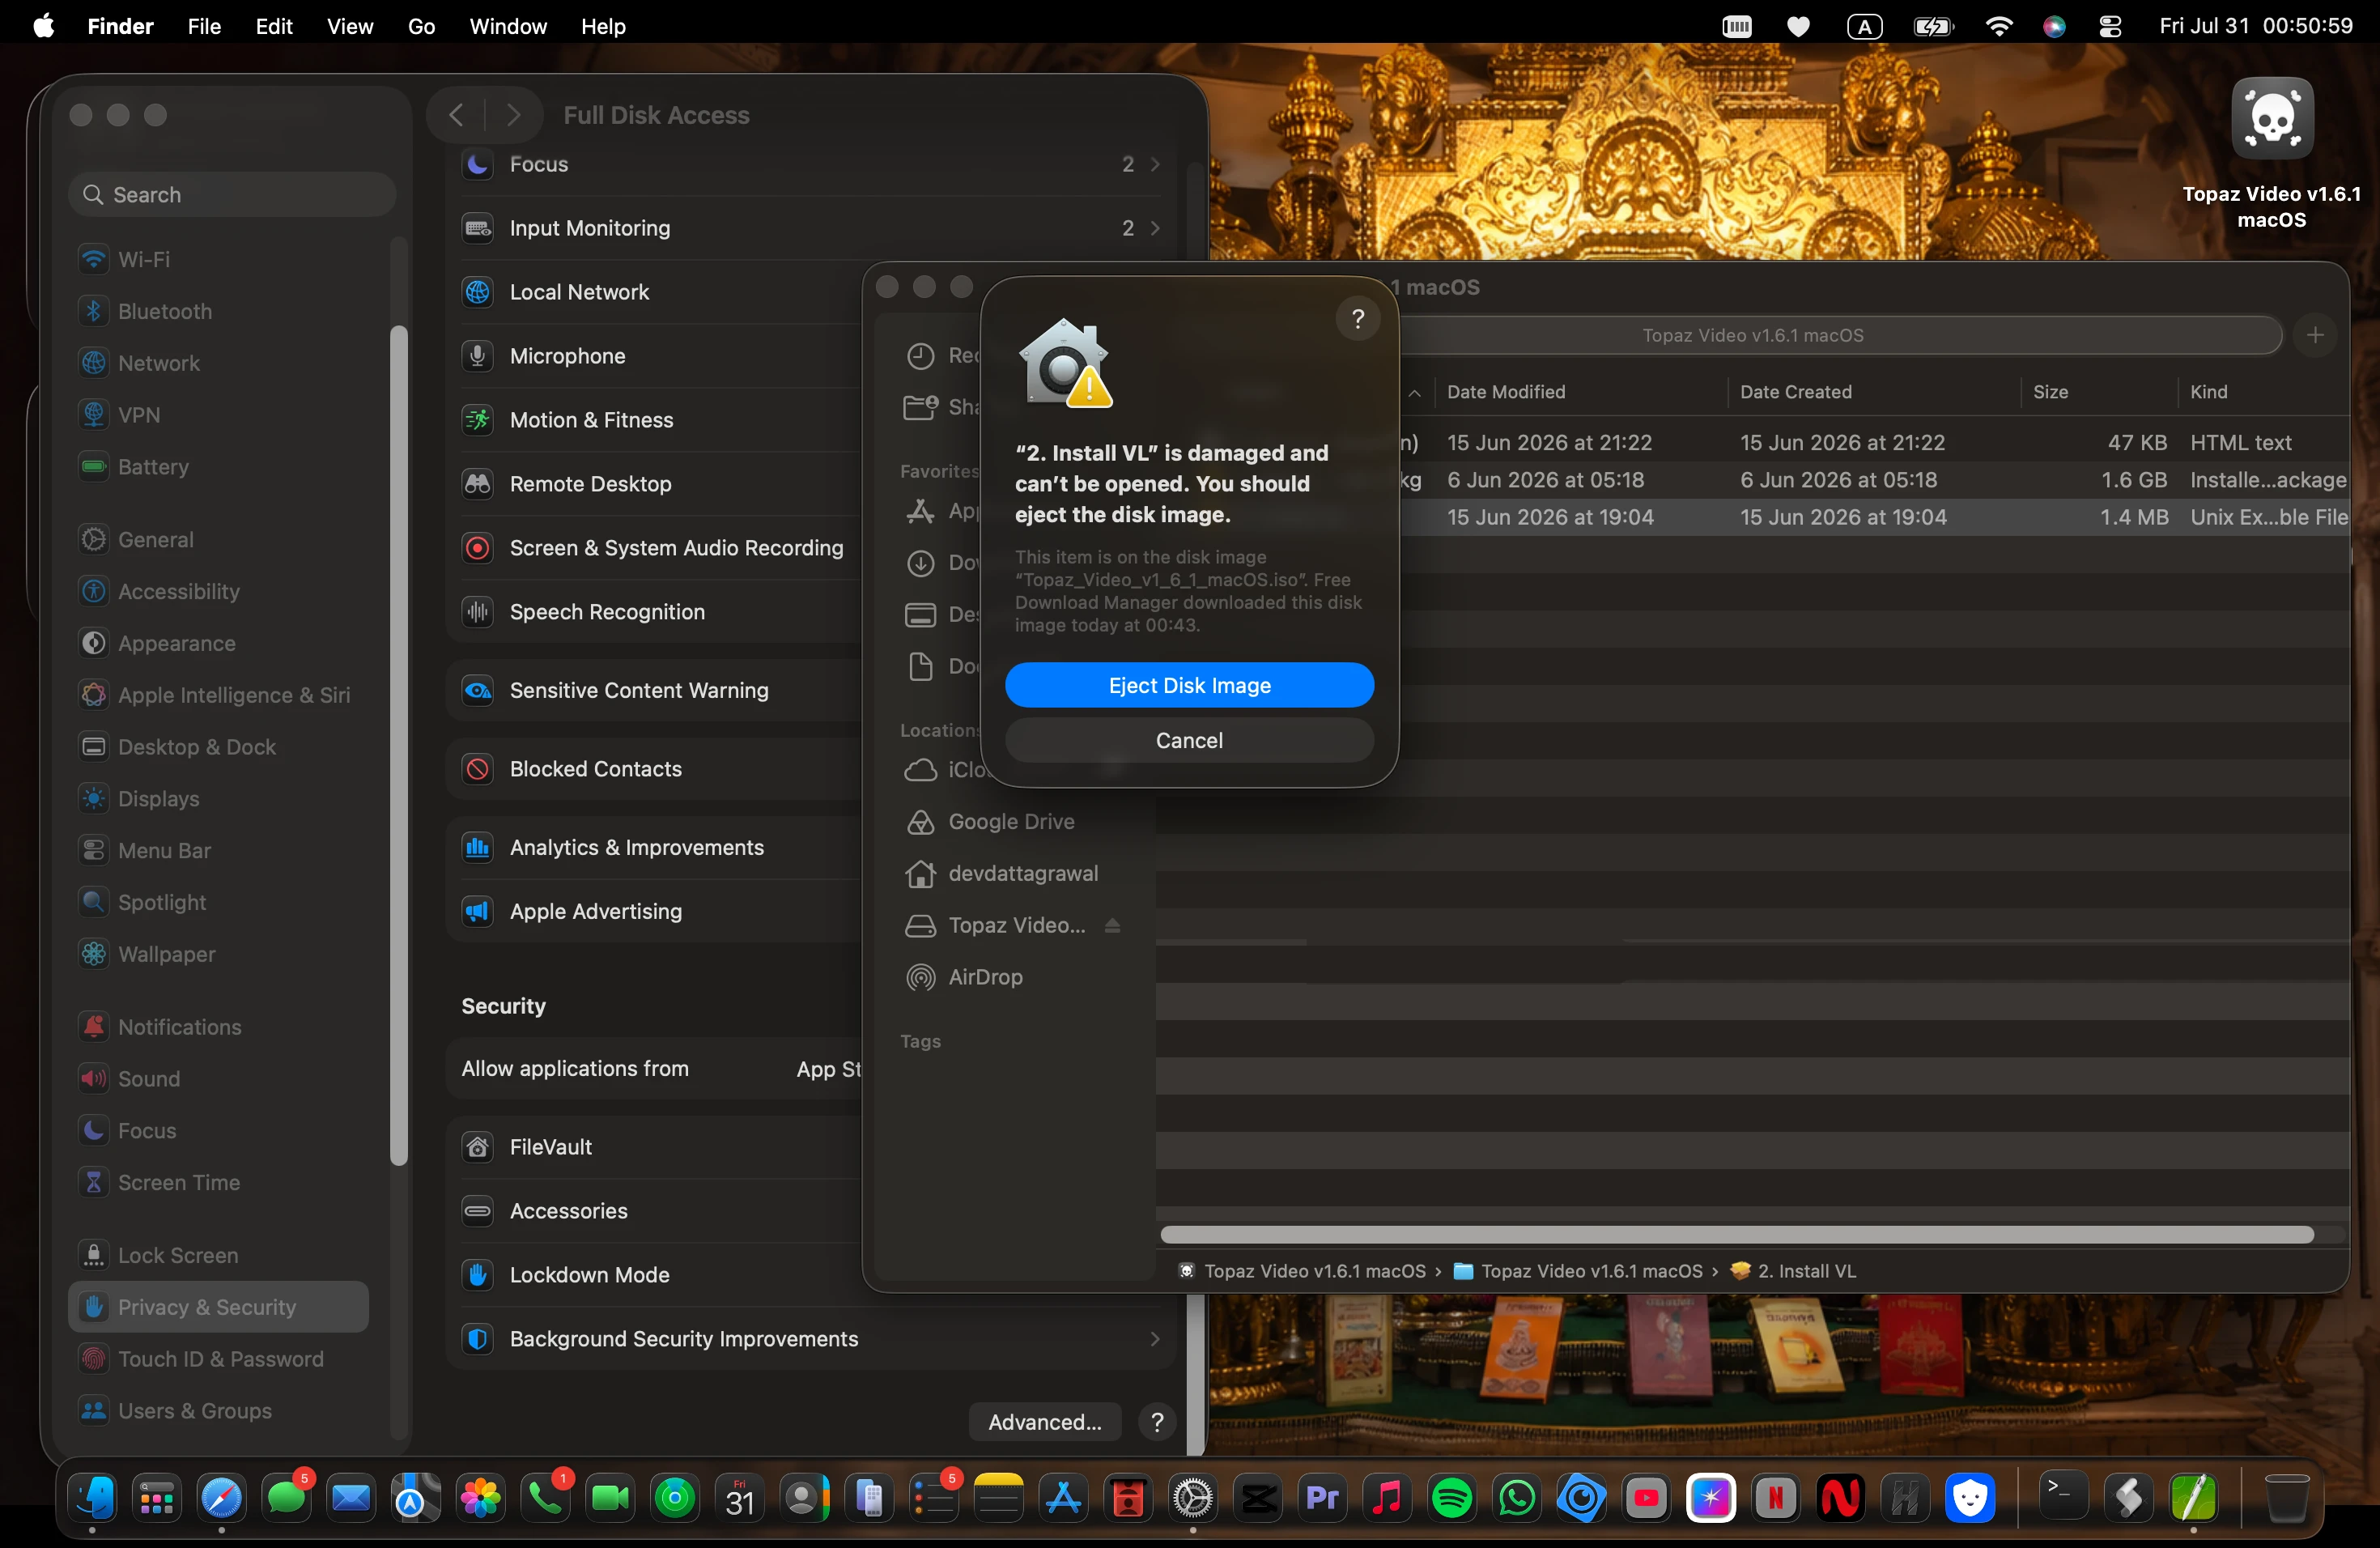Launch Premiere Pro from the Dock
The image size is (2380, 1548).
1322,1498
